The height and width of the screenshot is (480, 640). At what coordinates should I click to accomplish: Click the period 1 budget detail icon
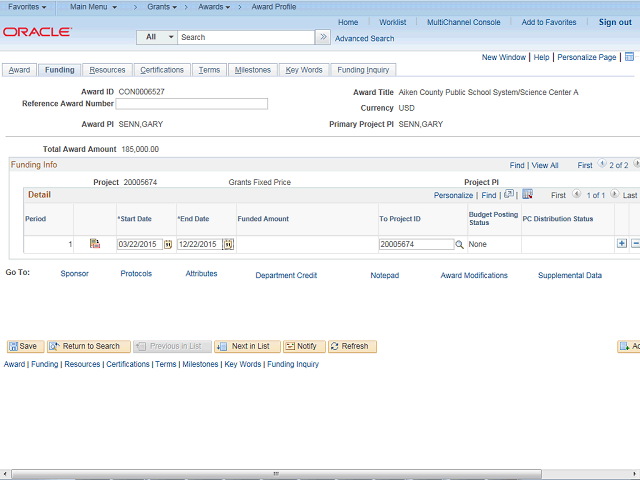95,244
